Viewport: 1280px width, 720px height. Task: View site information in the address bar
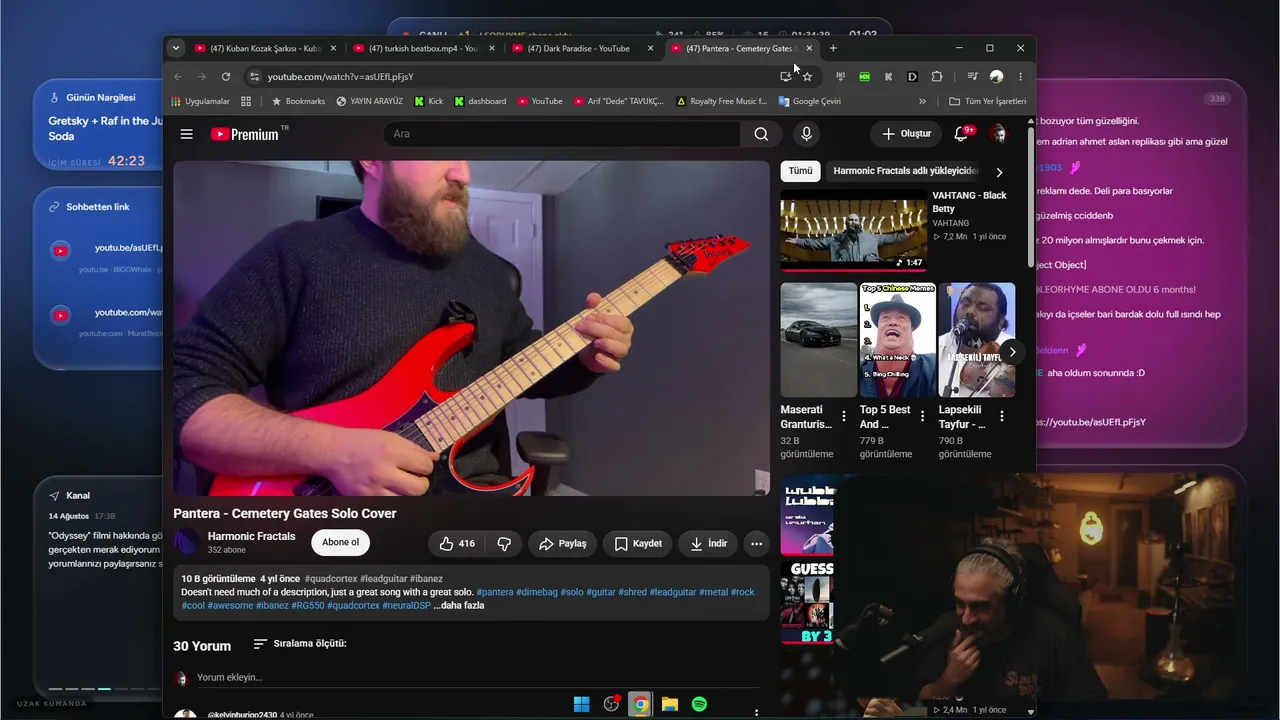pos(254,77)
